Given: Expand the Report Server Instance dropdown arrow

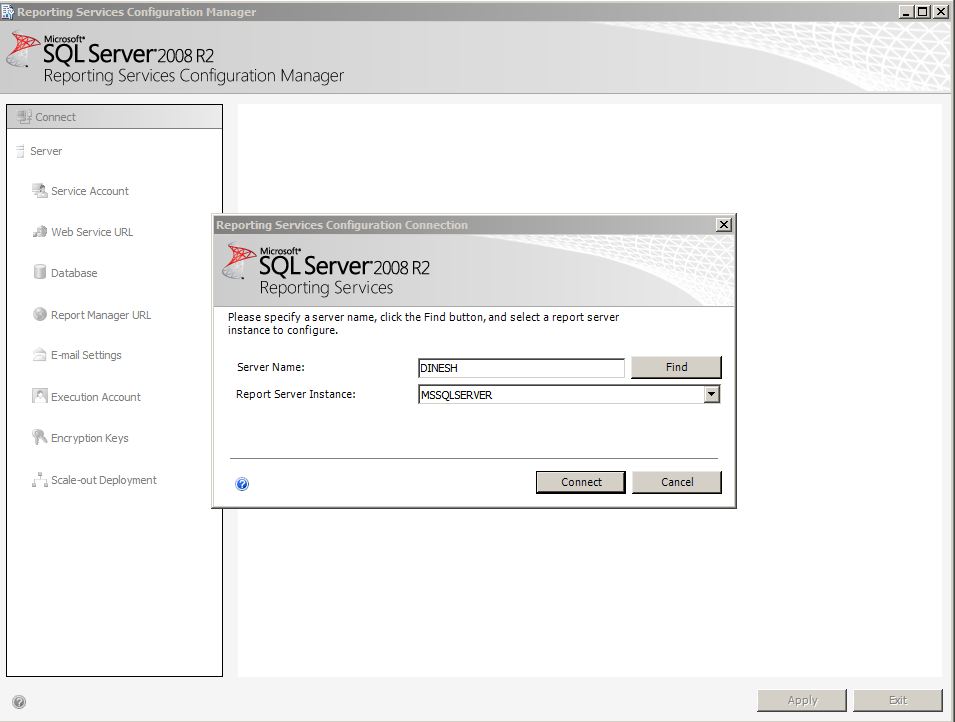Looking at the screenshot, I should click(711, 394).
